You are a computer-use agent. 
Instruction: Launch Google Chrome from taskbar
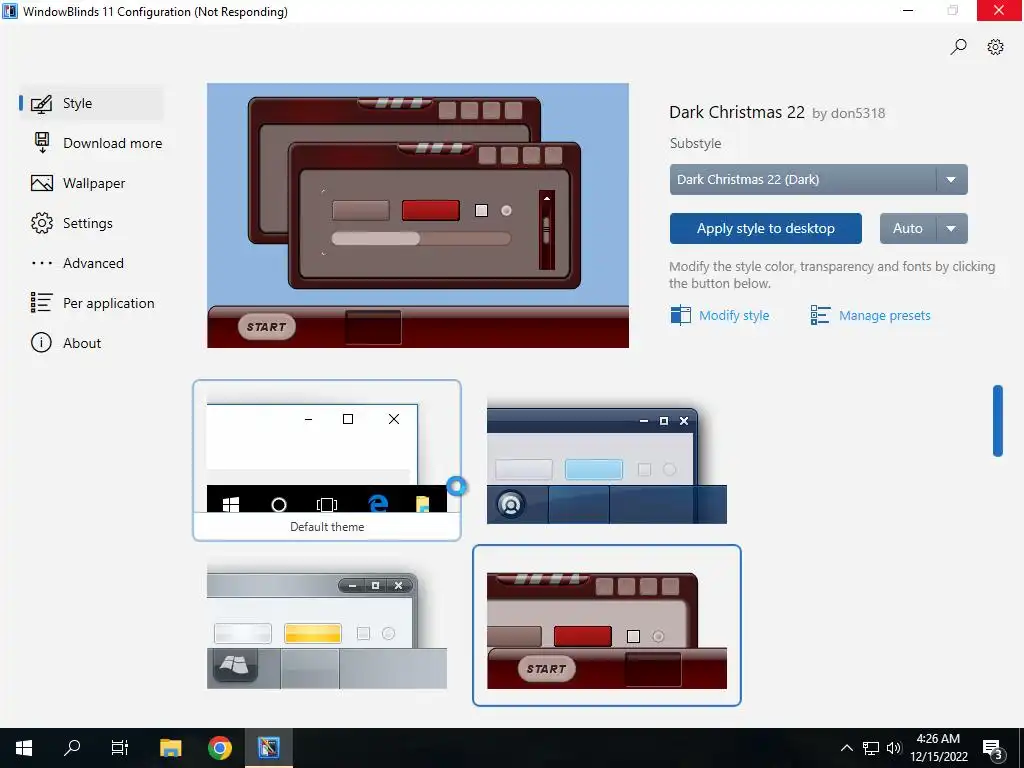(x=220, y=748)
